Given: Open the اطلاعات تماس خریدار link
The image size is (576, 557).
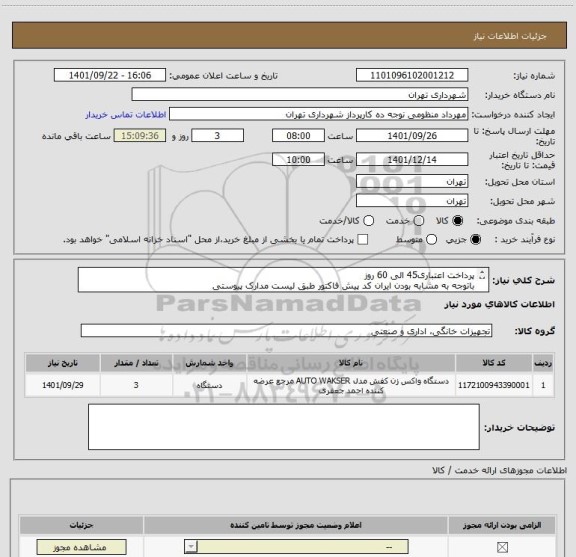Looking at the screenshot, I should [x=126, y=115].
